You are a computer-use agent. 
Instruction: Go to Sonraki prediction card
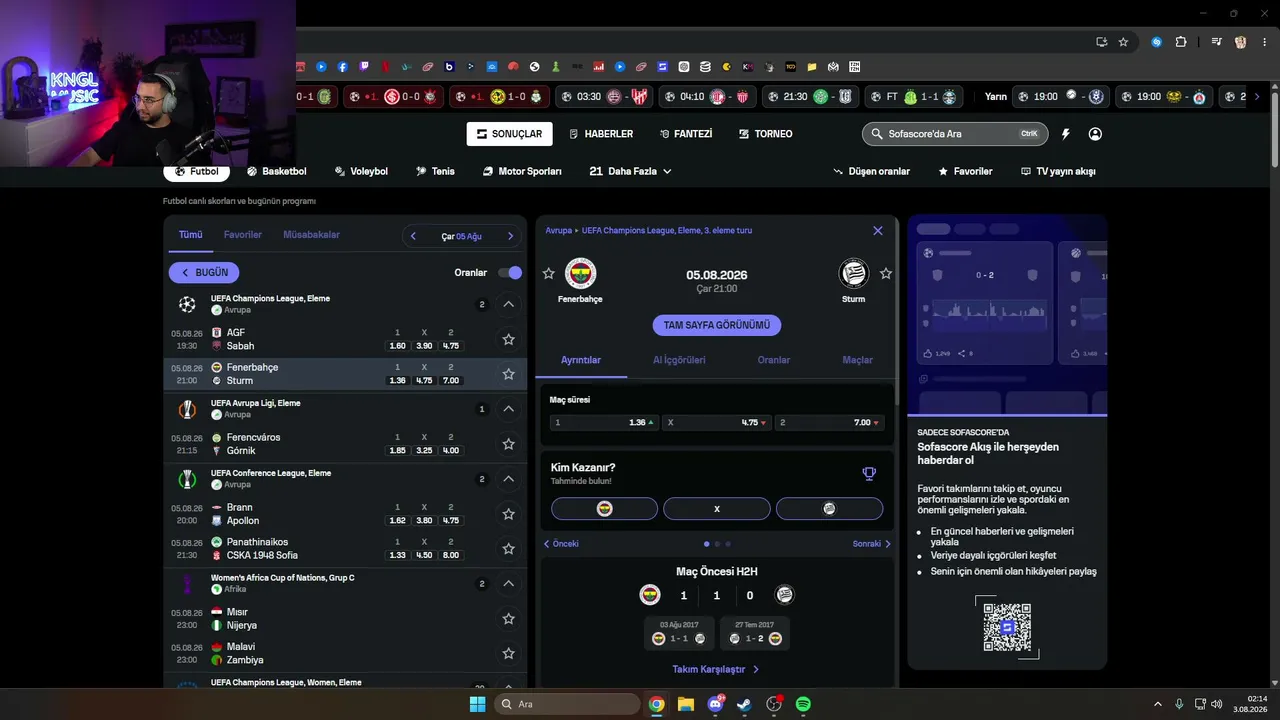pyautogui.click(x=871, y=544)
